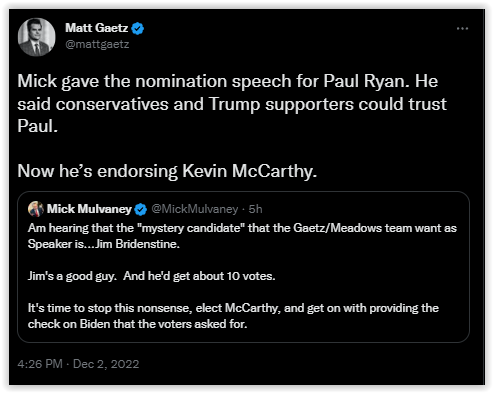This screenshot has width=493, height=393.
Task: Click 'check on Biden that the voters' line
Action: (x=138, y=324)
